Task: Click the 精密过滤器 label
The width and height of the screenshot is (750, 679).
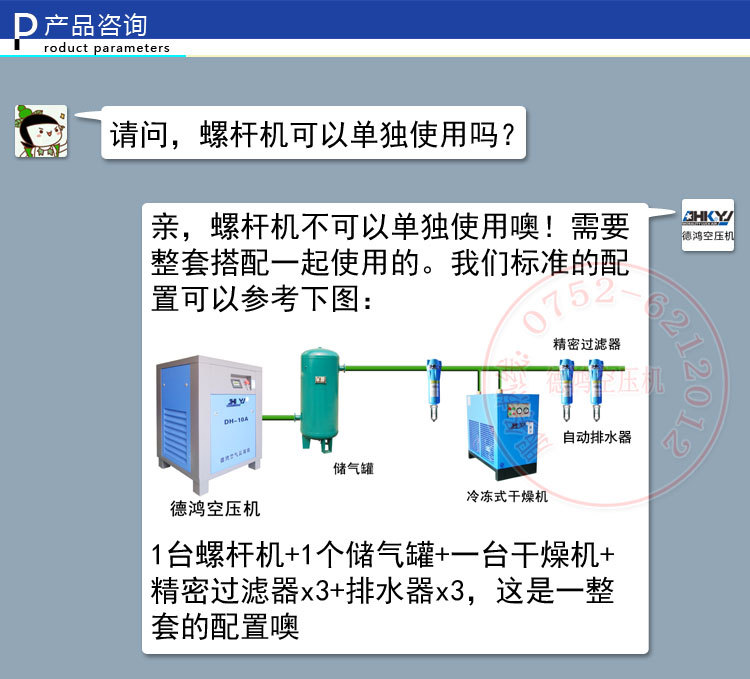Action: pyautogui.click(x=587, y=344)
